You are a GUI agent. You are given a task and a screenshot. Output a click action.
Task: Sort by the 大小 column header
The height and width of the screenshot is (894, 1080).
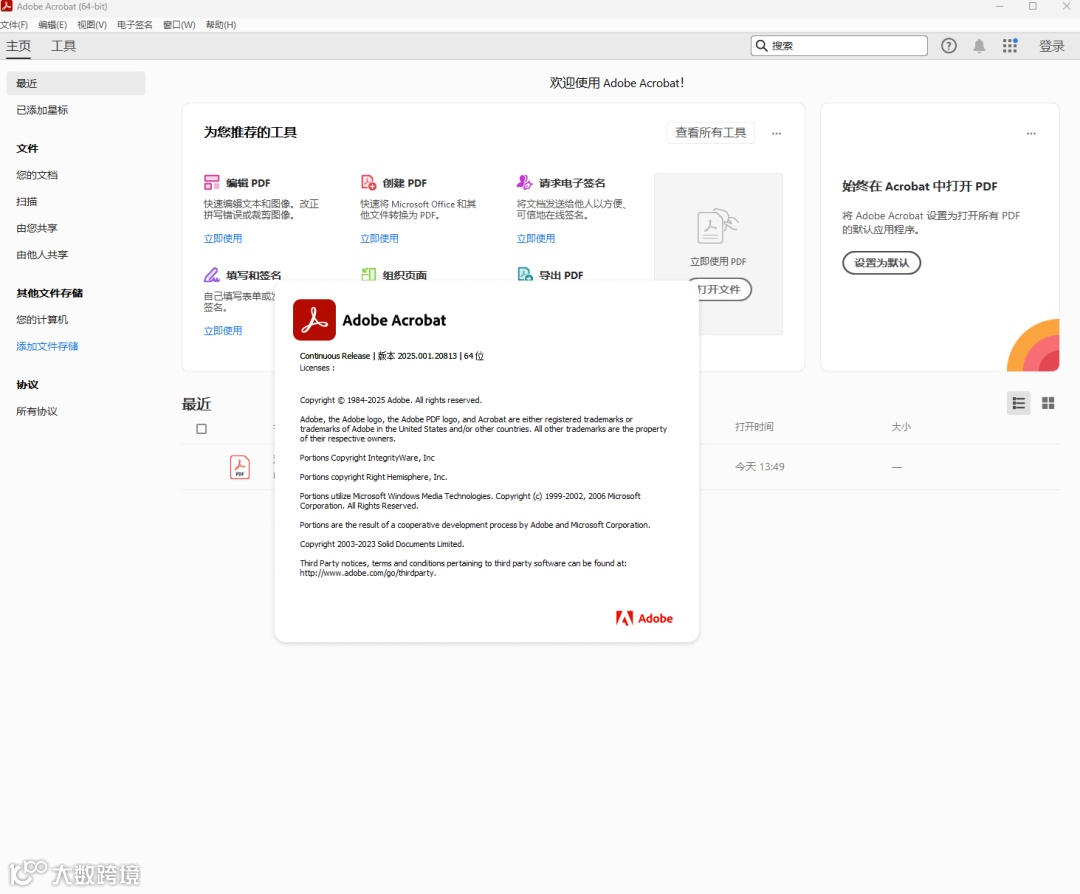coord(901,427)
